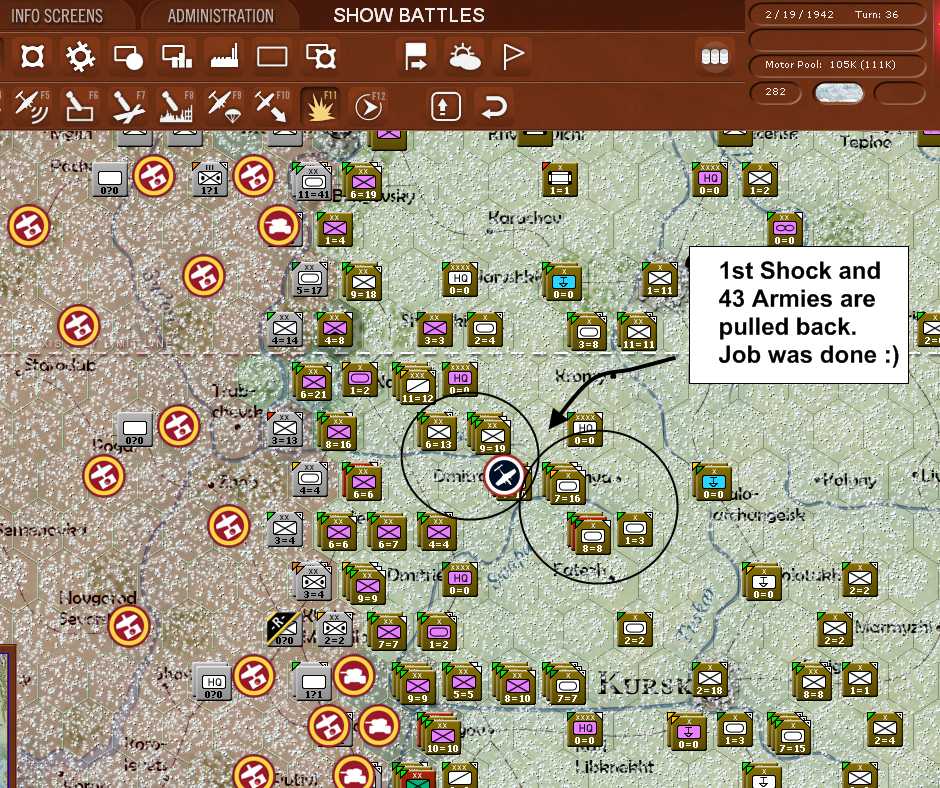Viewport: 940px width, 788px height.
Task: Click the undo return-arrow icon
Action: pyautogui.click(x=494, y=107)
